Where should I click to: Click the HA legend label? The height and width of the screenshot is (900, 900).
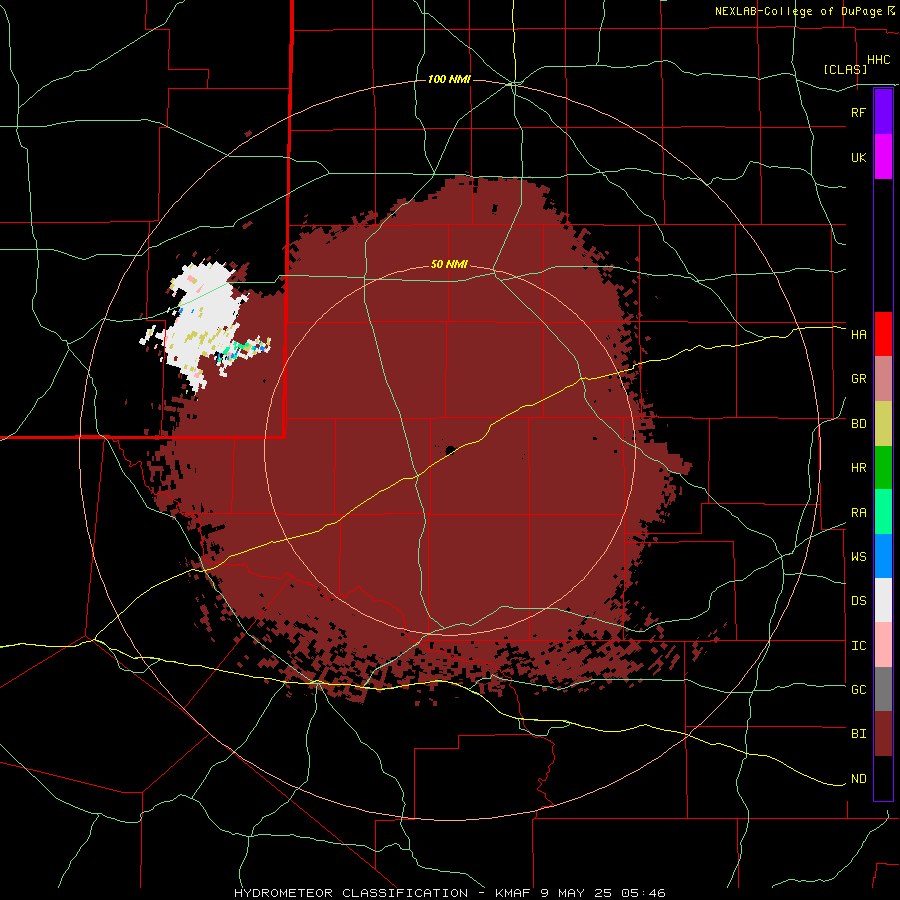point(858,335)
